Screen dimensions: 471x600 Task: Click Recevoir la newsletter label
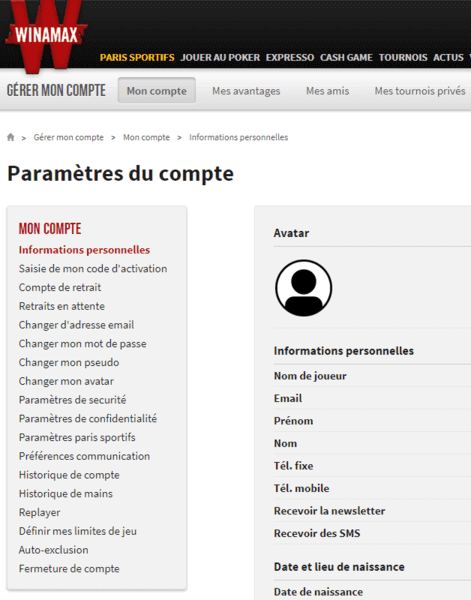[329, 511]
